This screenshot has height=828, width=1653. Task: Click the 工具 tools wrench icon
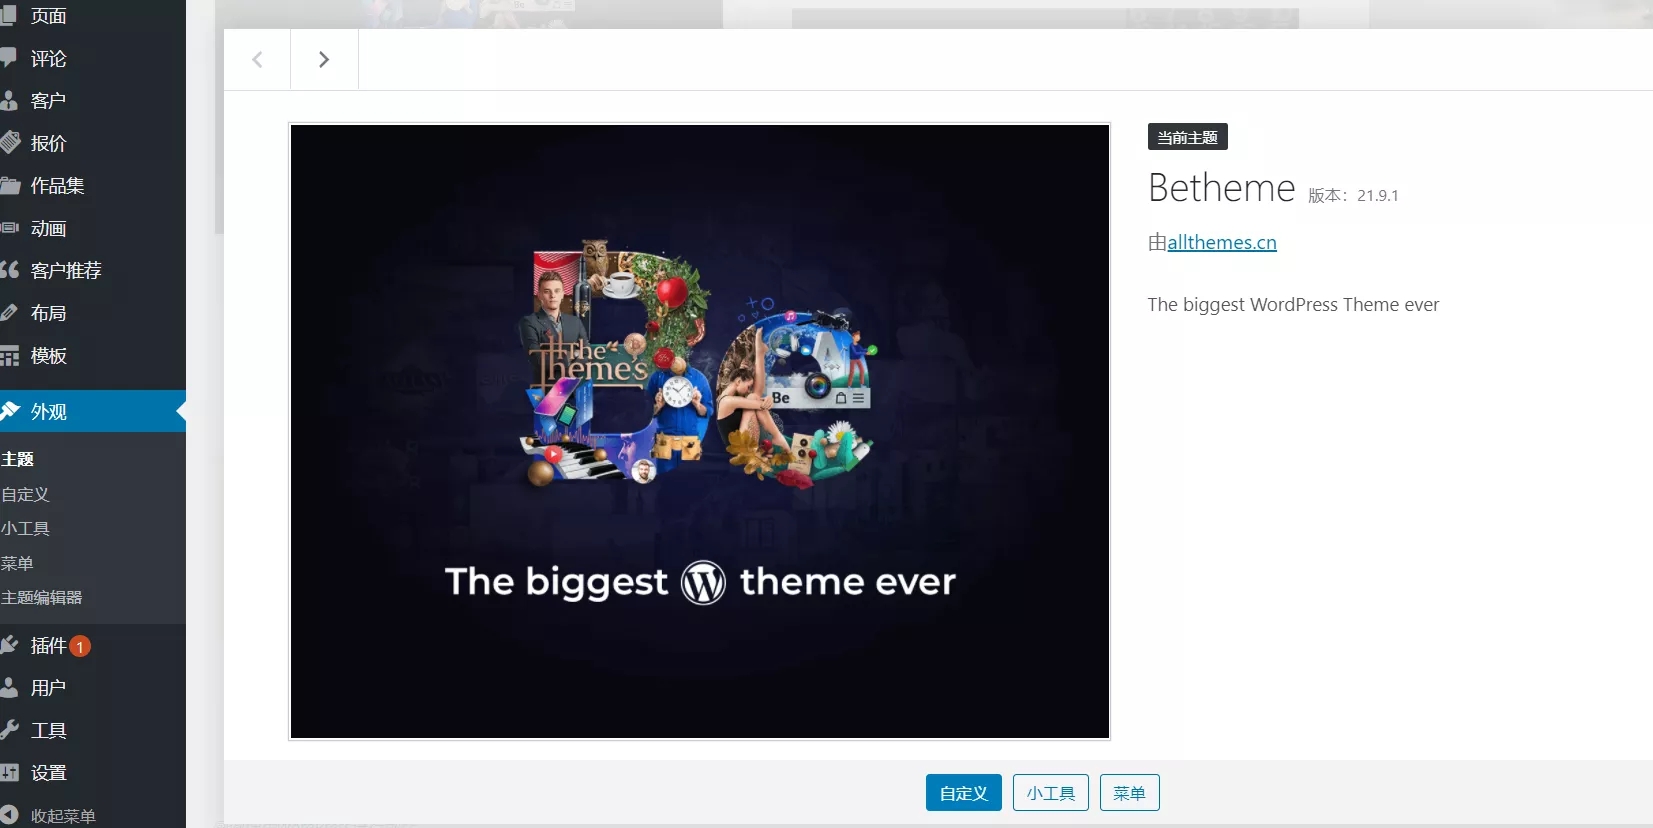tap(9, 730)
